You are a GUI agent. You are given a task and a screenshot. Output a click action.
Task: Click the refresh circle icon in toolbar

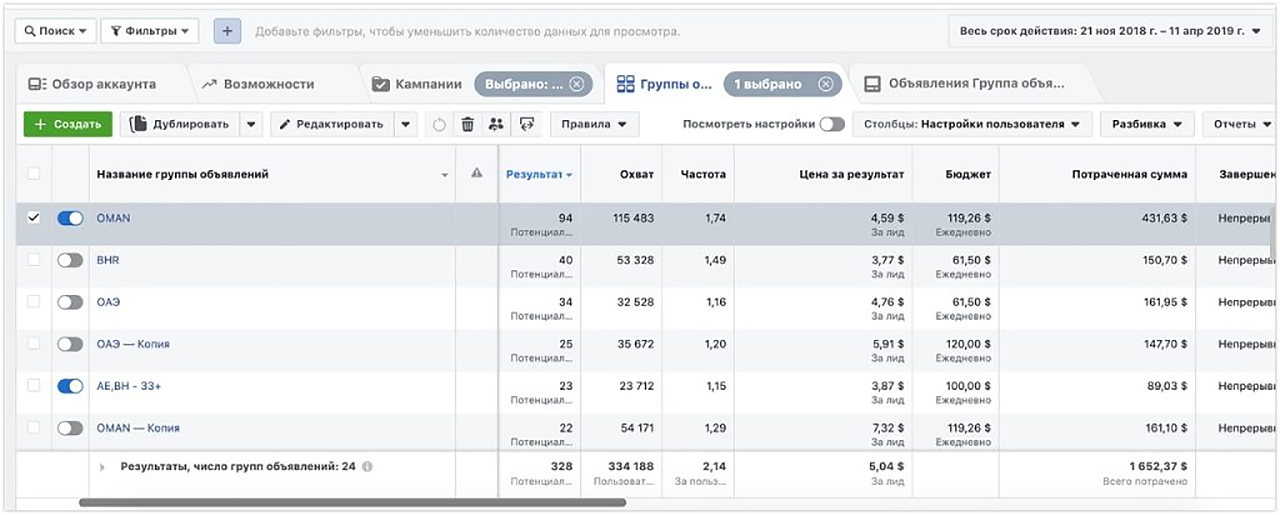tap(439, 125)
